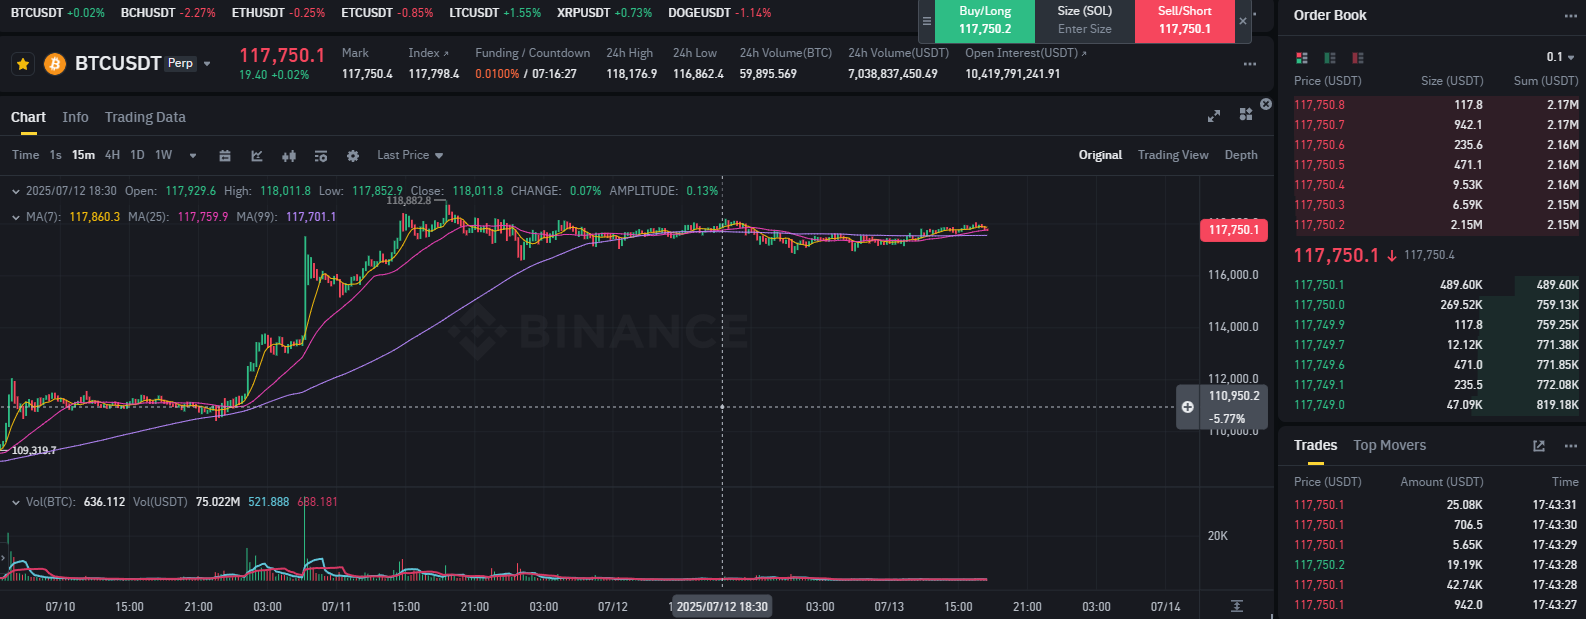Open the Open Interest external link
Screen dimensions: 1586x619
click(1084, 53)
